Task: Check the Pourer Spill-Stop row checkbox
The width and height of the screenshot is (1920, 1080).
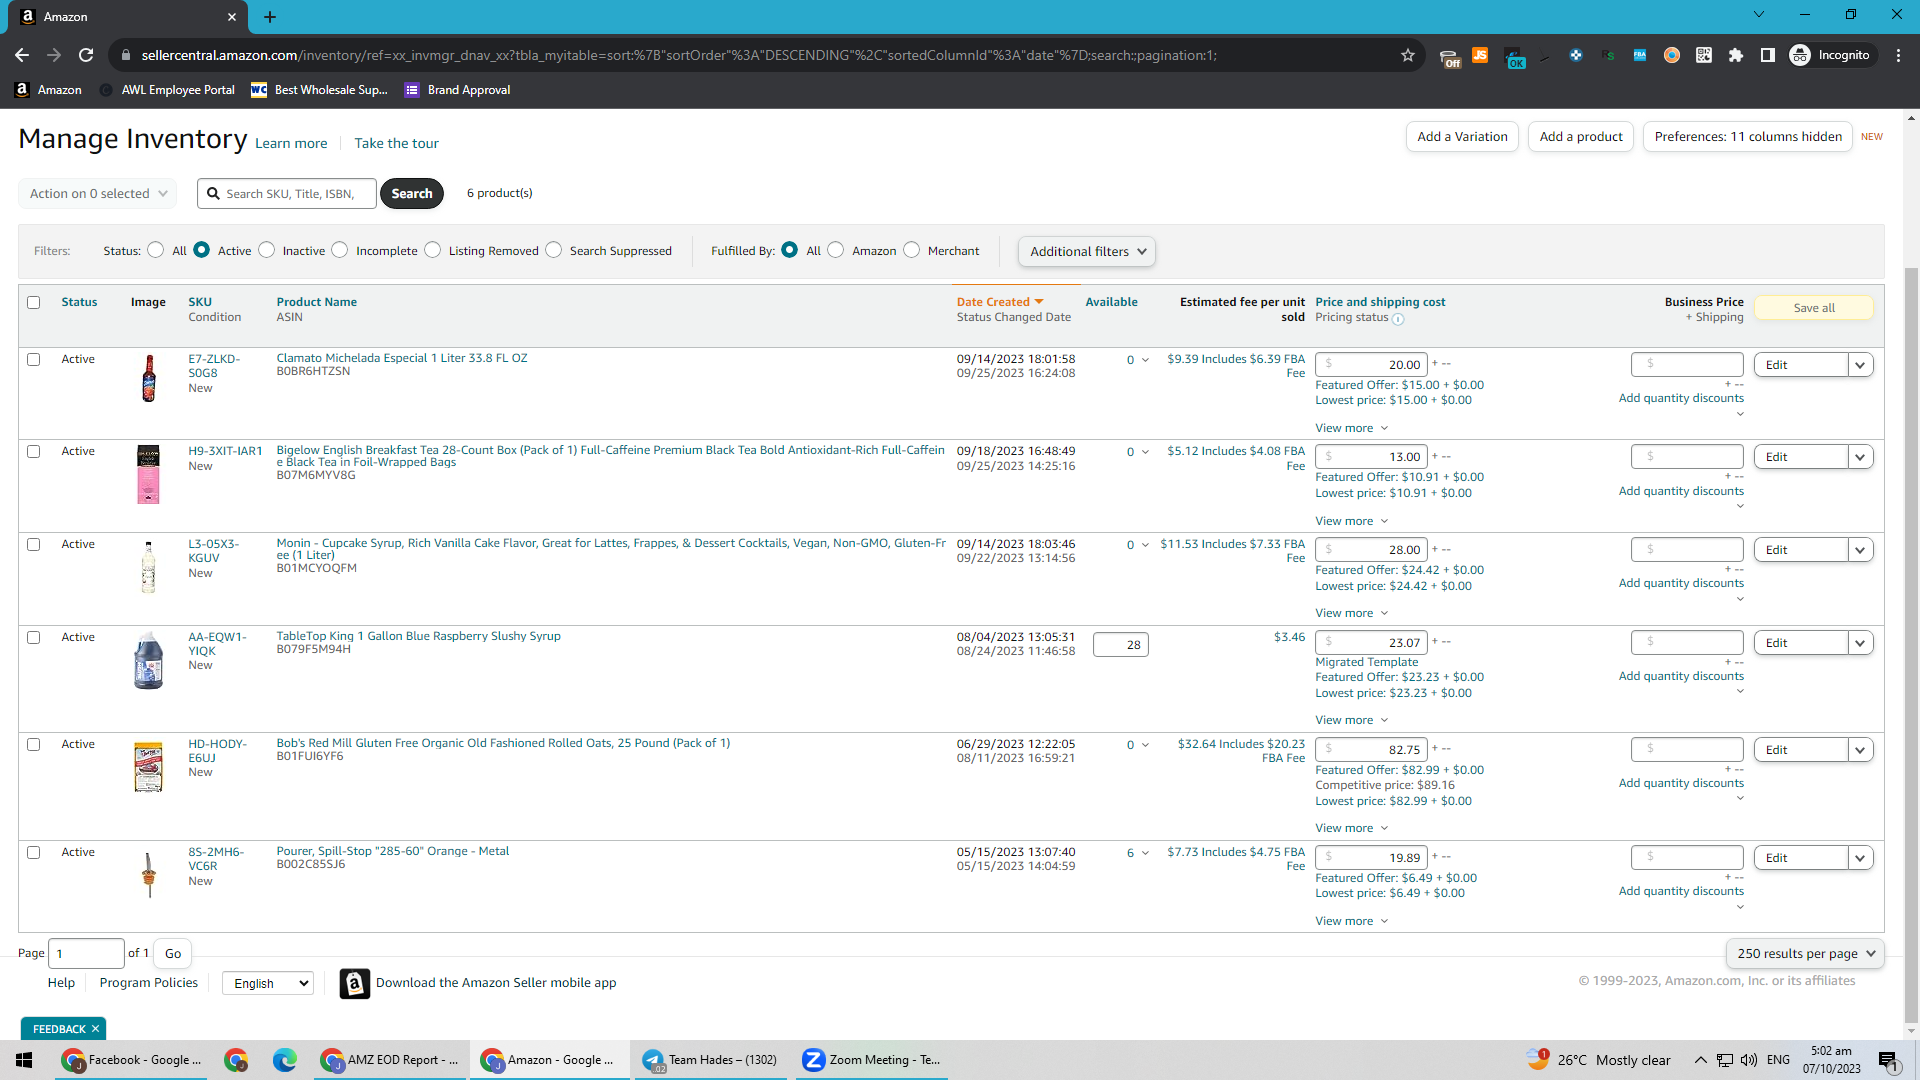Action: [x=34, y=852]
